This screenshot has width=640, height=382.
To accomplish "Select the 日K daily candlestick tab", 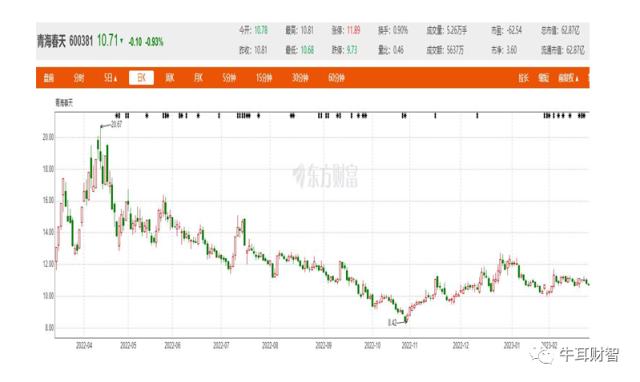I will click(141, 78).
